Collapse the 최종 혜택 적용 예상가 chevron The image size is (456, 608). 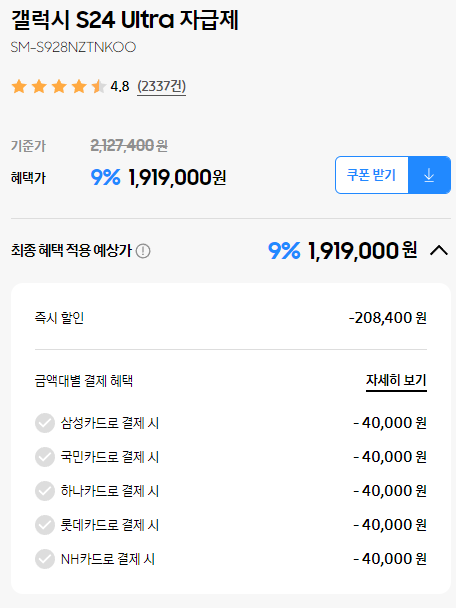(439, 250)
